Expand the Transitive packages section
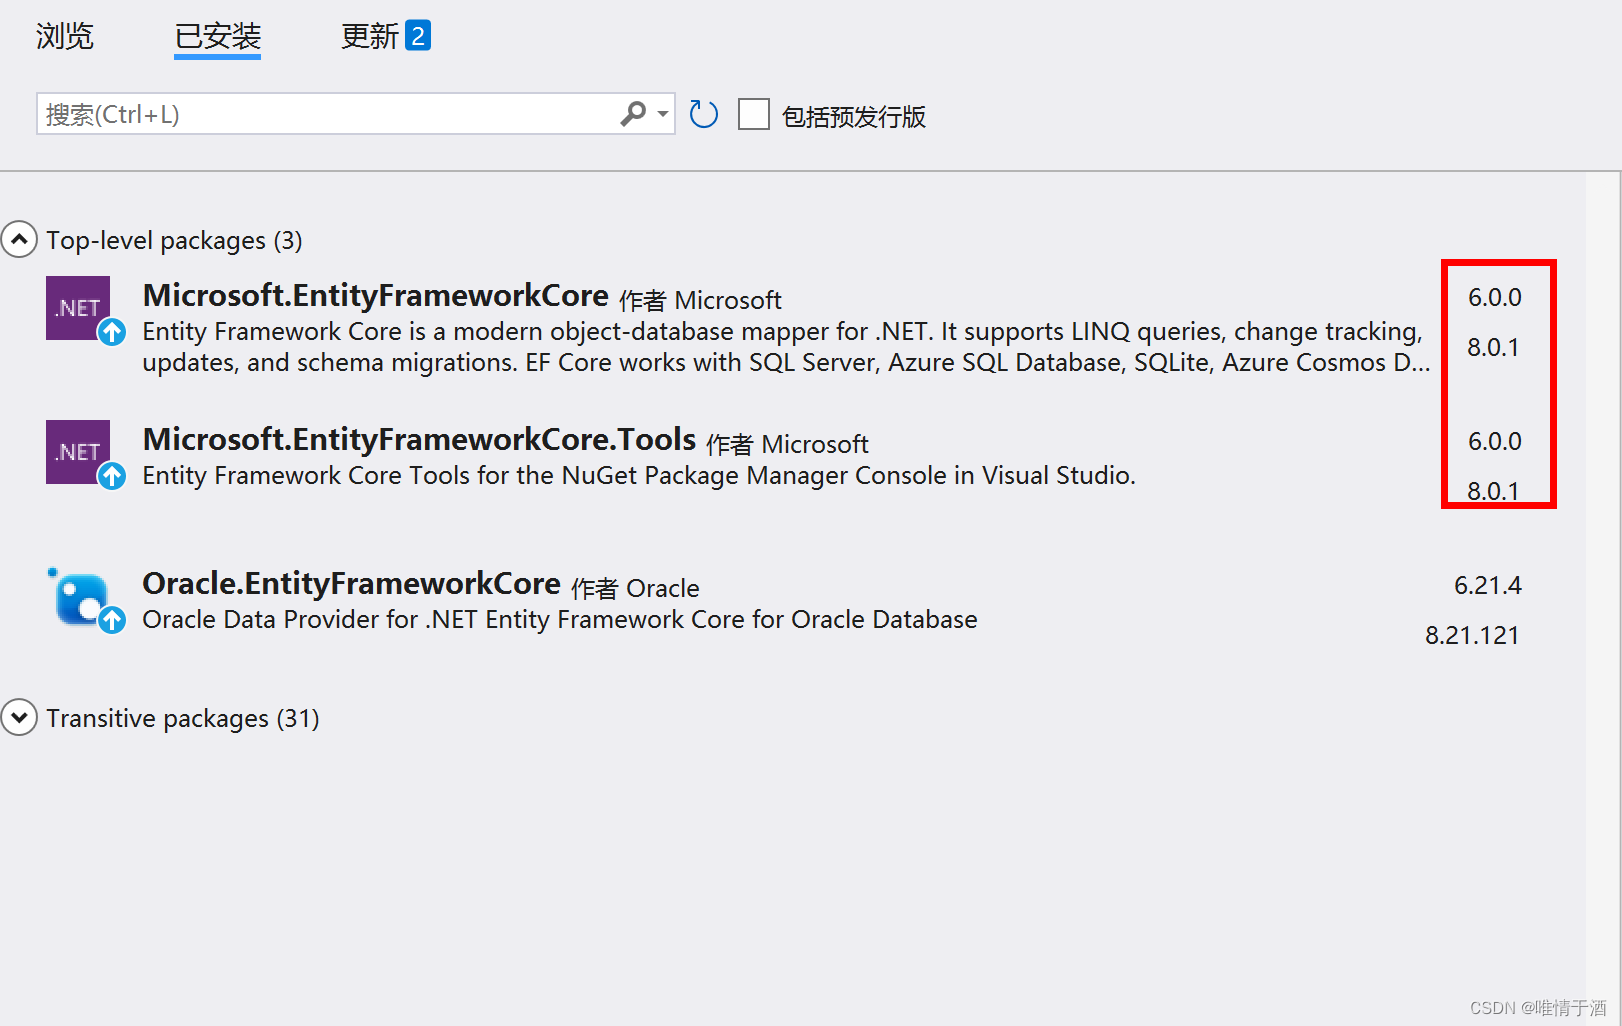This screenshot has width=1622, height=1026. [19, 717]
